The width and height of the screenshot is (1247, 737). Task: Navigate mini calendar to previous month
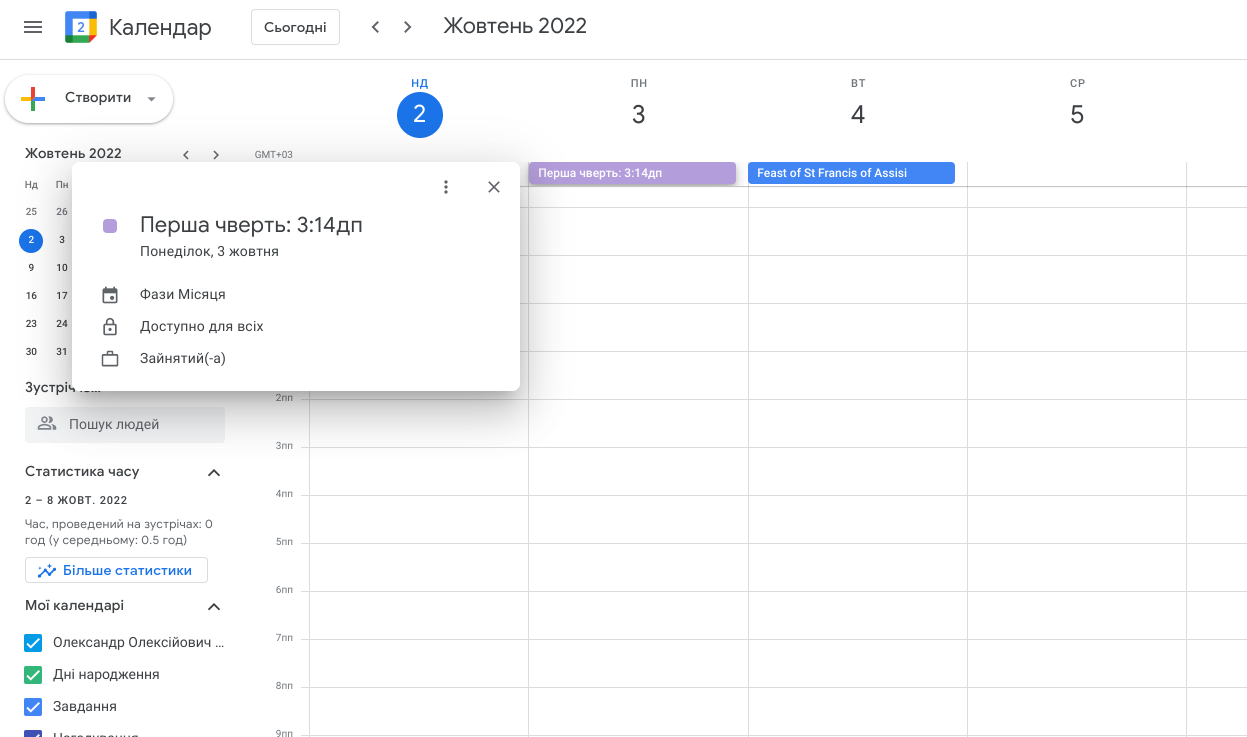pyautogui.click(x=185, y=155)
